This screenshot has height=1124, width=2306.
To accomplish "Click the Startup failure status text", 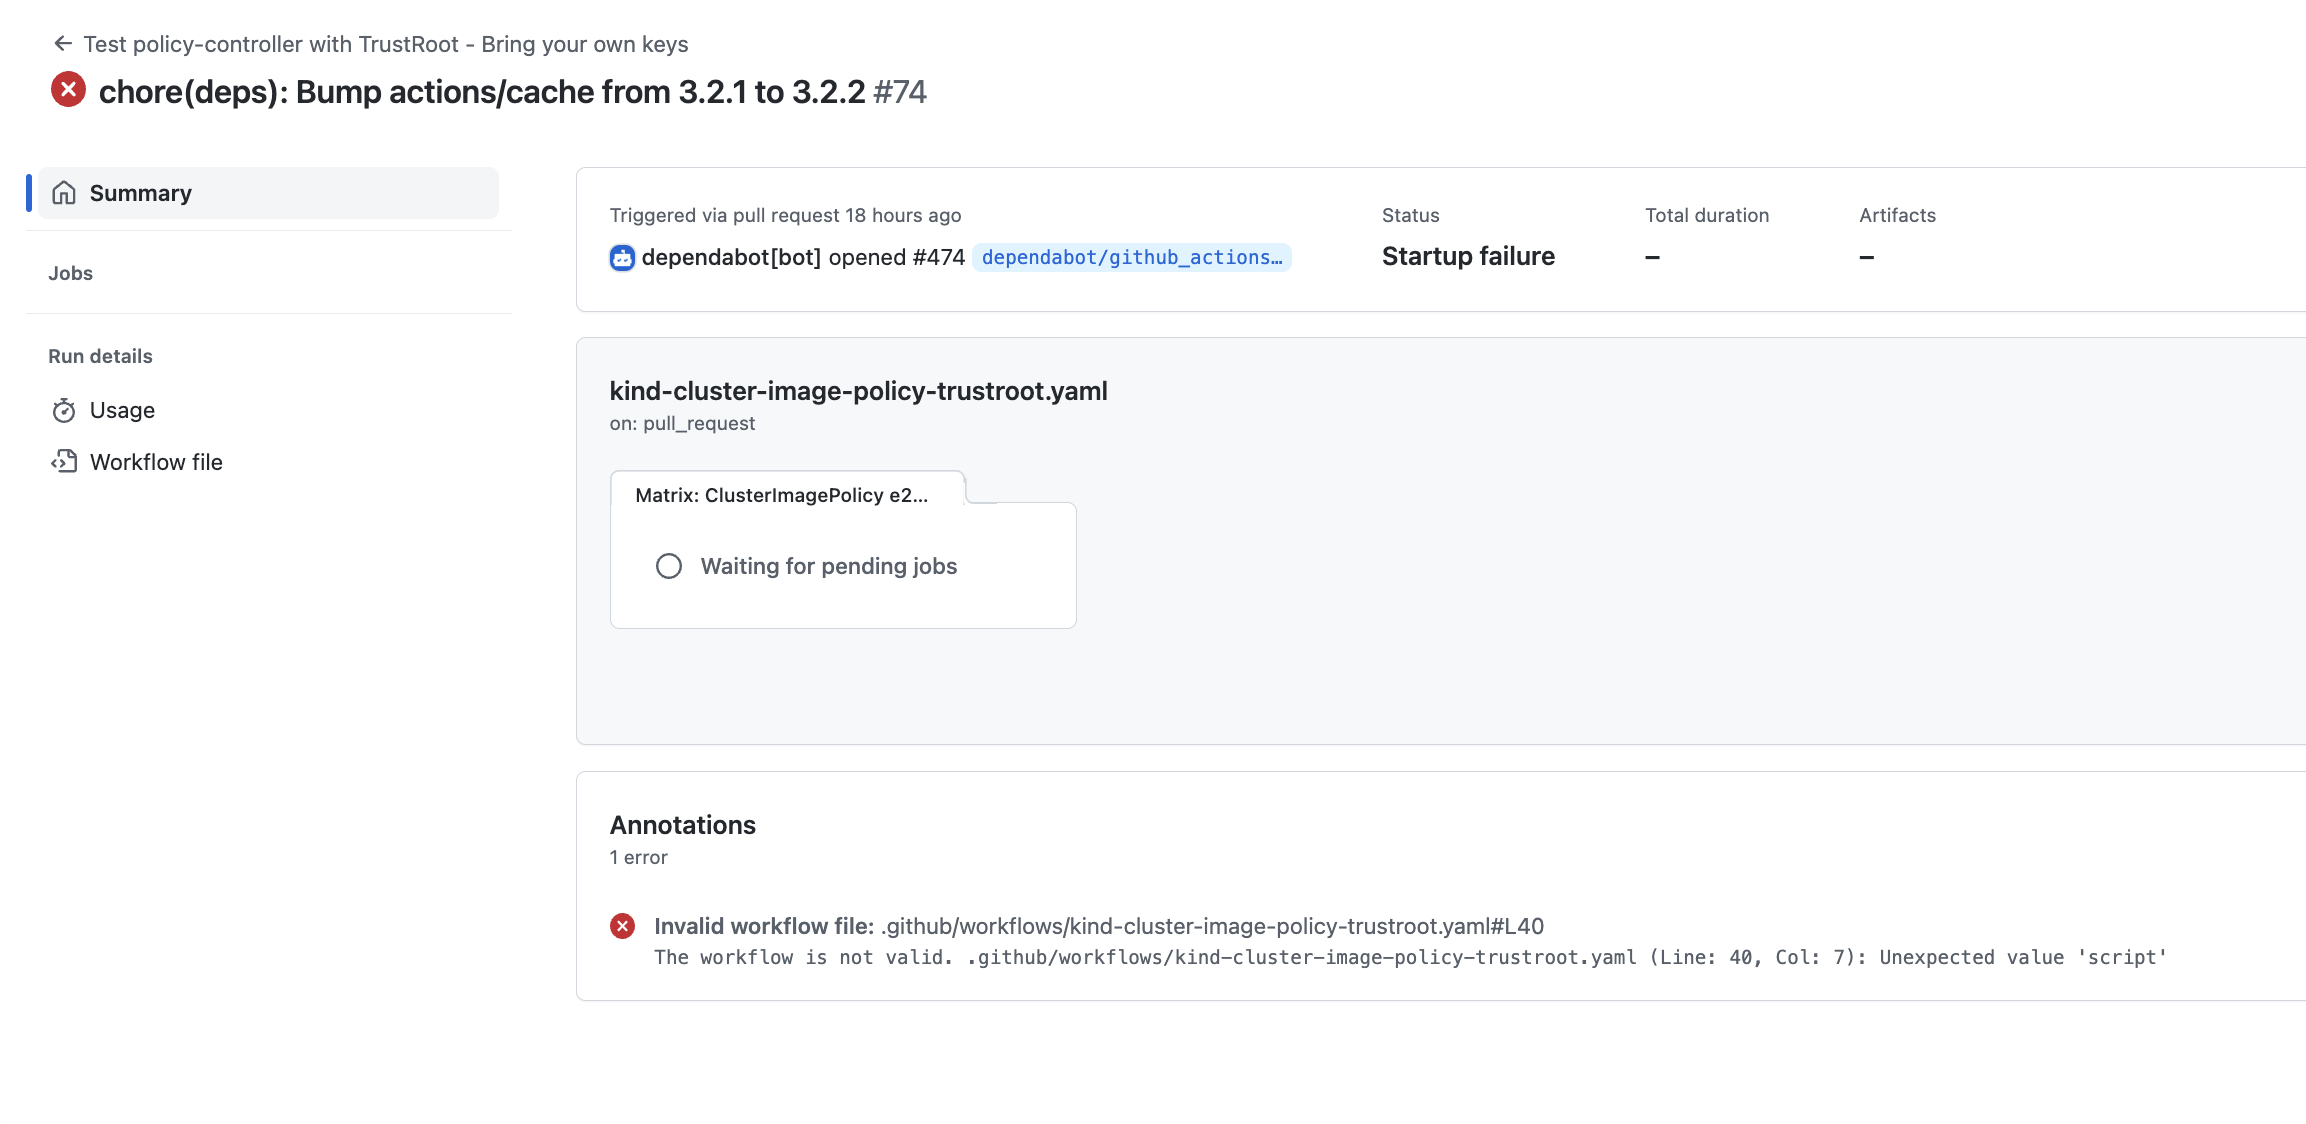I will 1468,256.
